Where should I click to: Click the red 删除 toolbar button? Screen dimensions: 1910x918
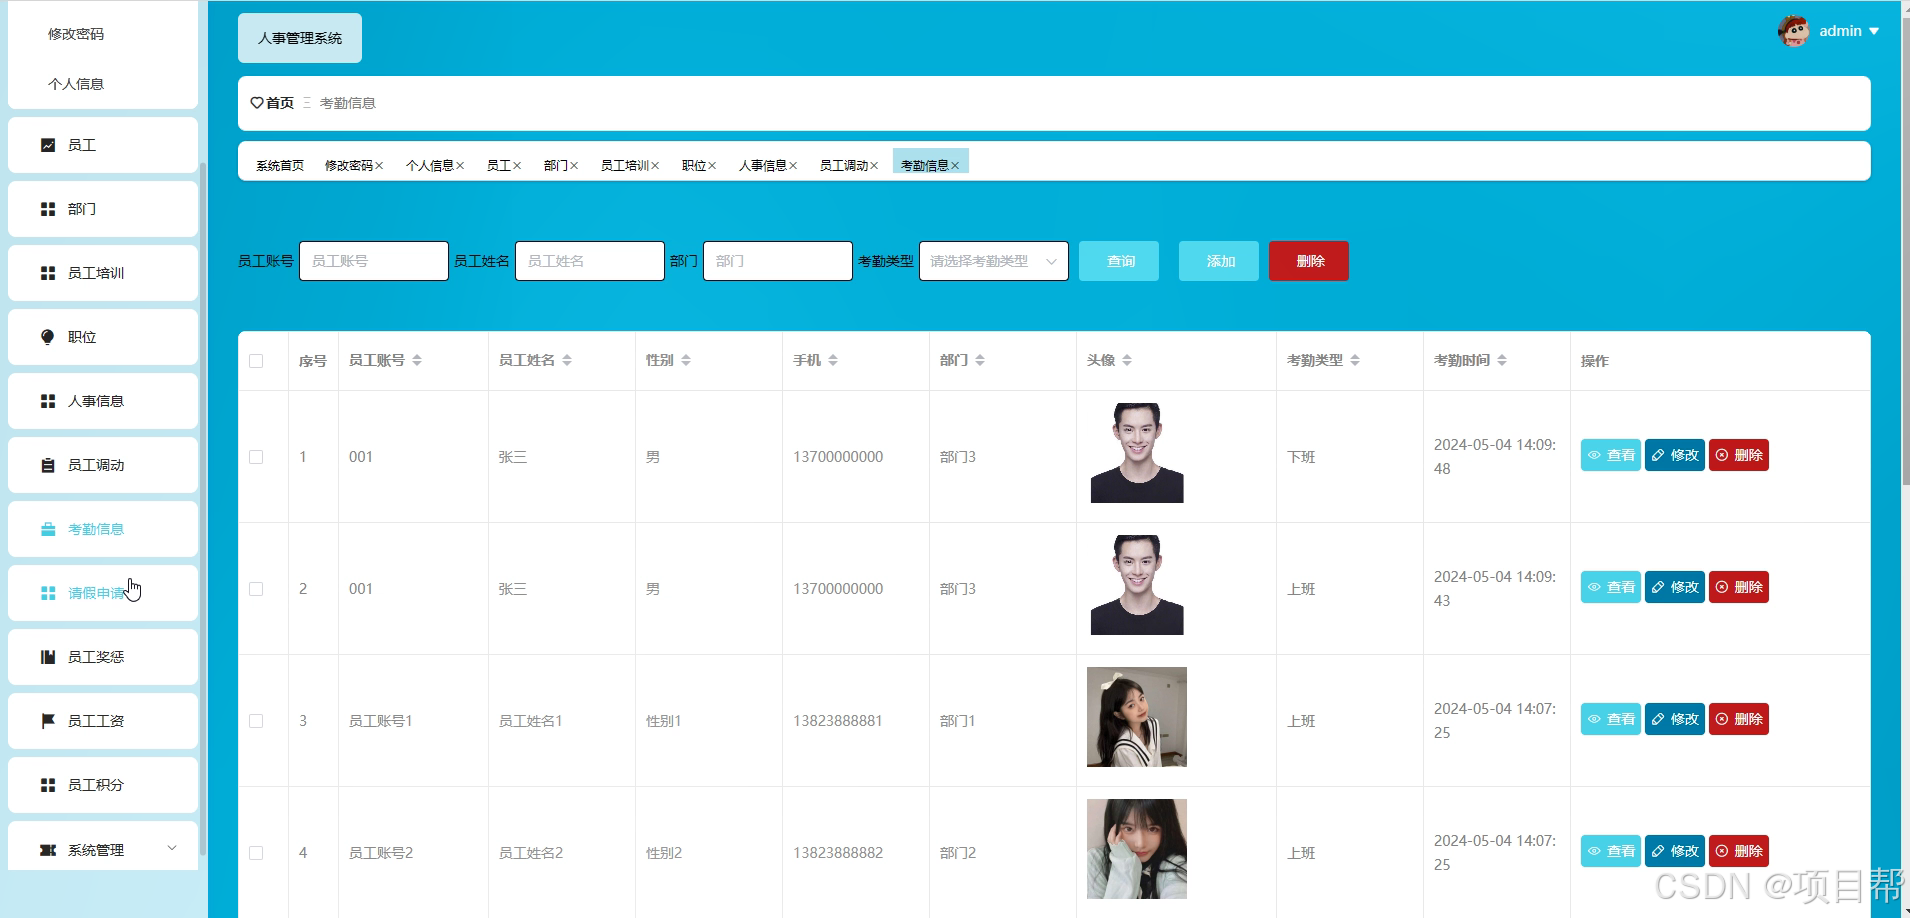point(1309,261)
